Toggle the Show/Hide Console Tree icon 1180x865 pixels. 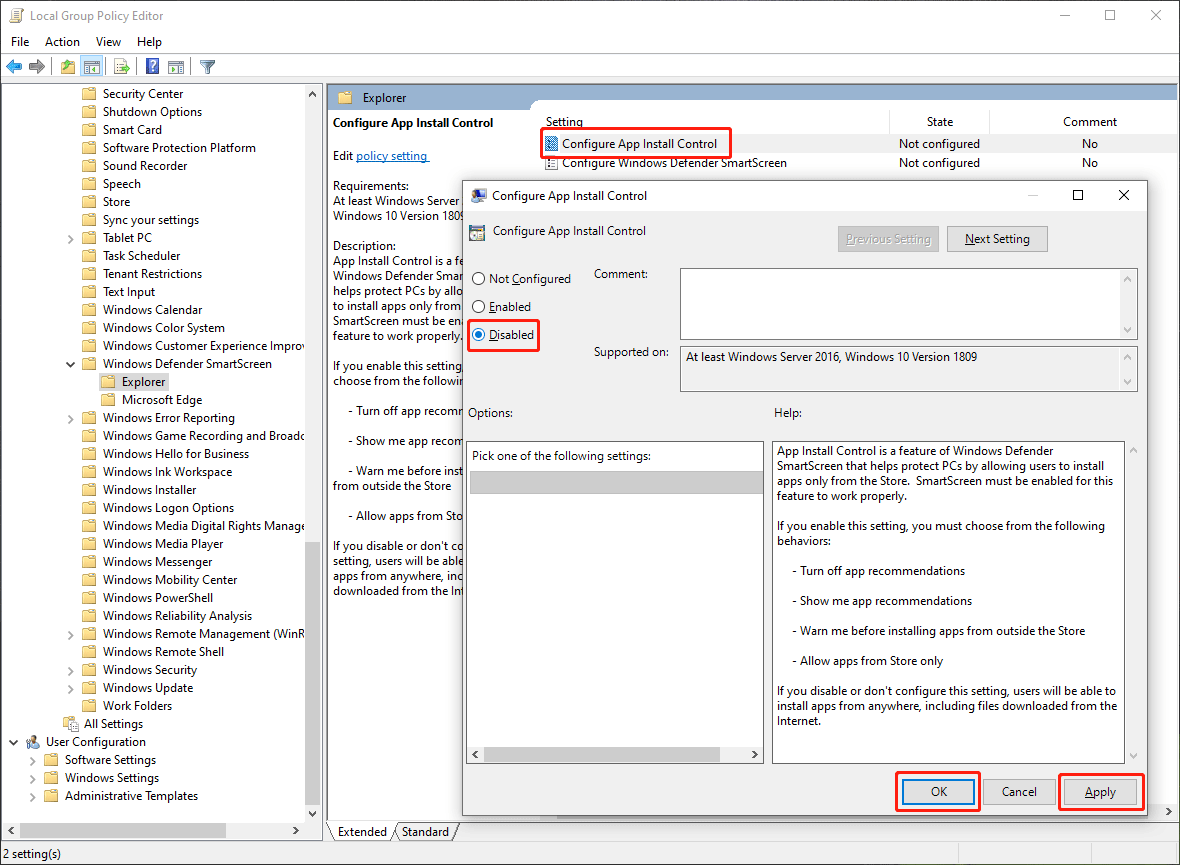92,67
